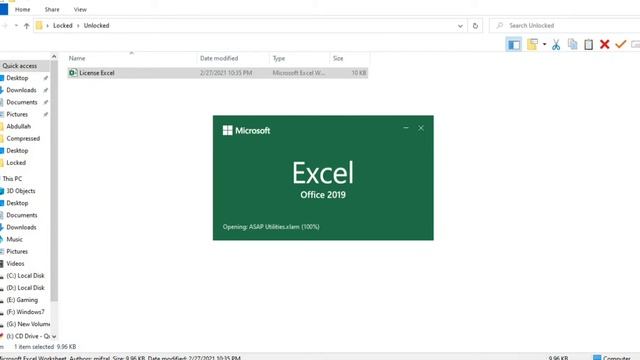Select the License Excel file
Image resolution: width=640 pixels, height=360 pixels.
pyautogui.click(x=218, y=73)
